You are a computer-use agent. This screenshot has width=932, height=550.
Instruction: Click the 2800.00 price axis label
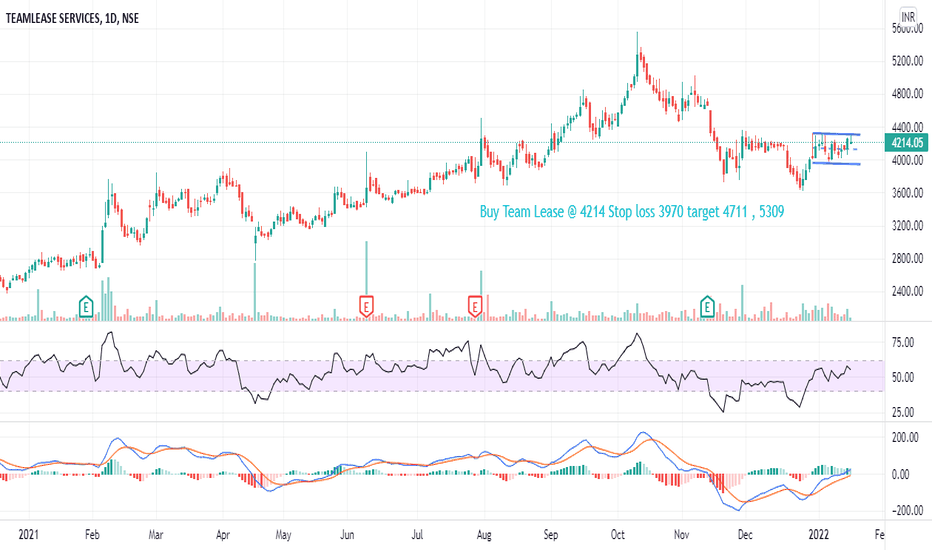908,258
